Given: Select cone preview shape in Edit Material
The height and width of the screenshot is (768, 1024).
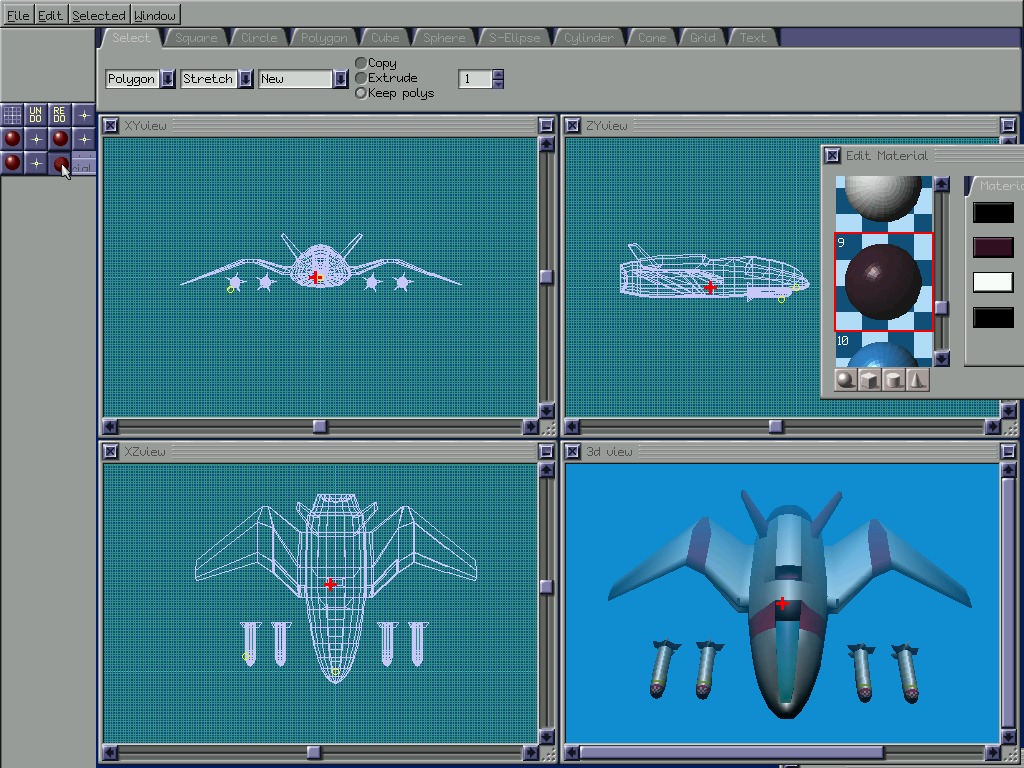Looking at the screenshot, I should [917, 380].
